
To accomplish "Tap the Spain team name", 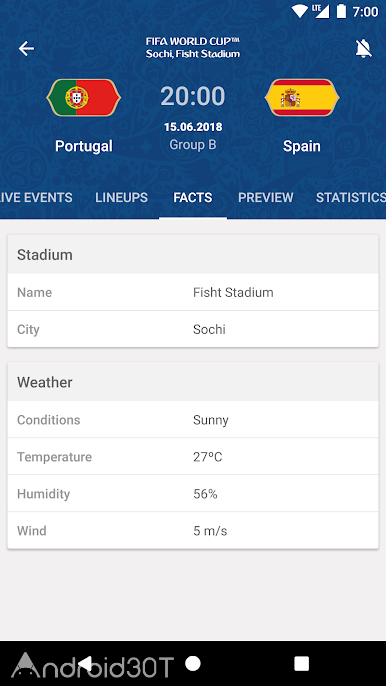I will point(302,146).
